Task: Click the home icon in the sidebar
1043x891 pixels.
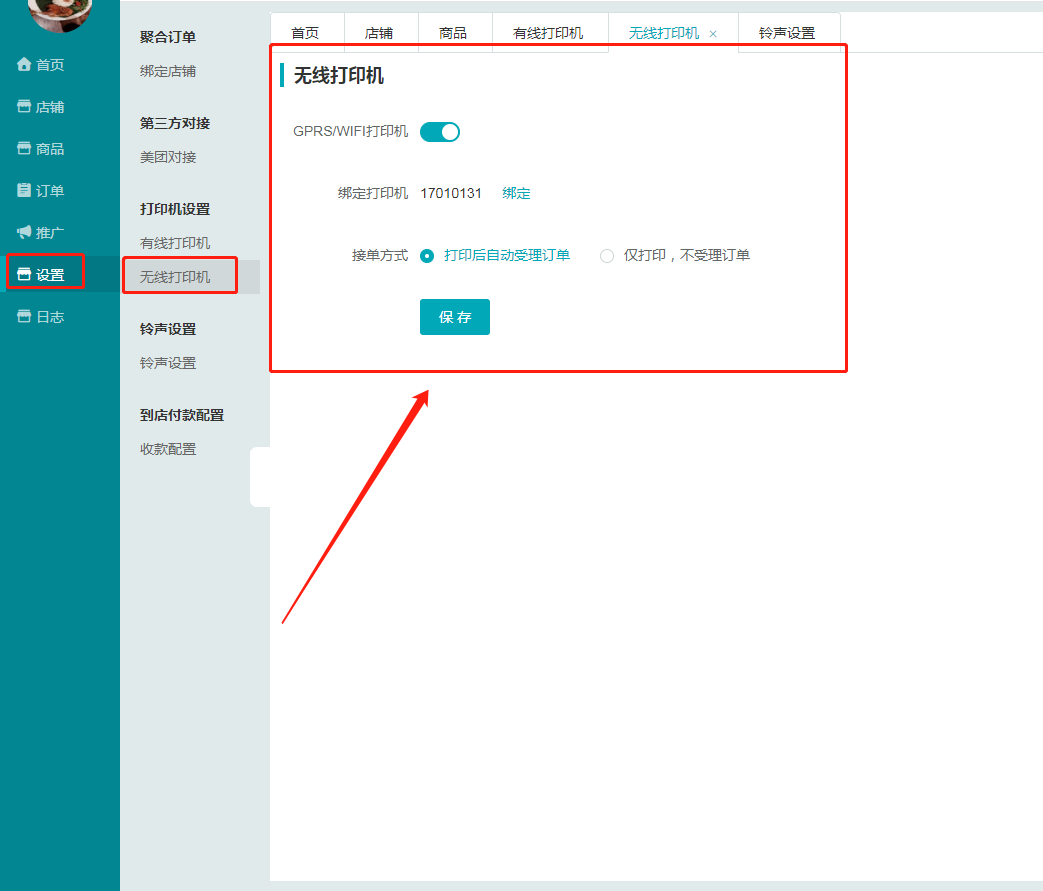Action: (24, 65)
